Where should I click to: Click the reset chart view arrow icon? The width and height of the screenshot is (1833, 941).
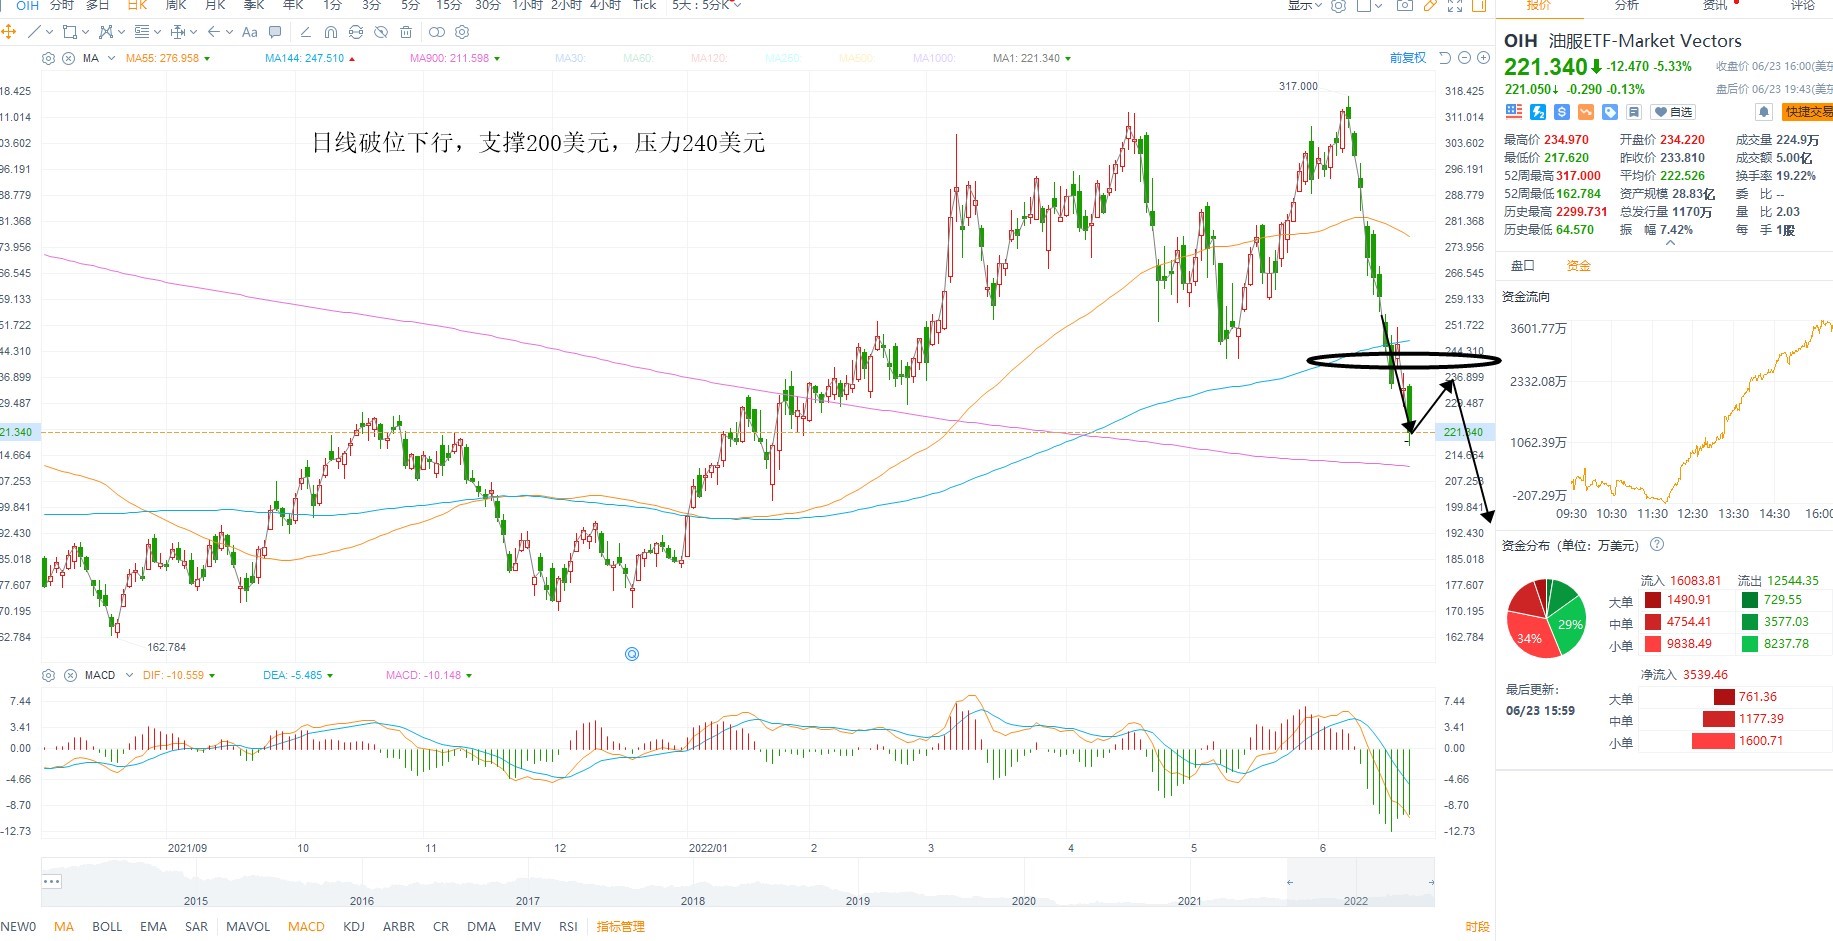click(1445, 58)
